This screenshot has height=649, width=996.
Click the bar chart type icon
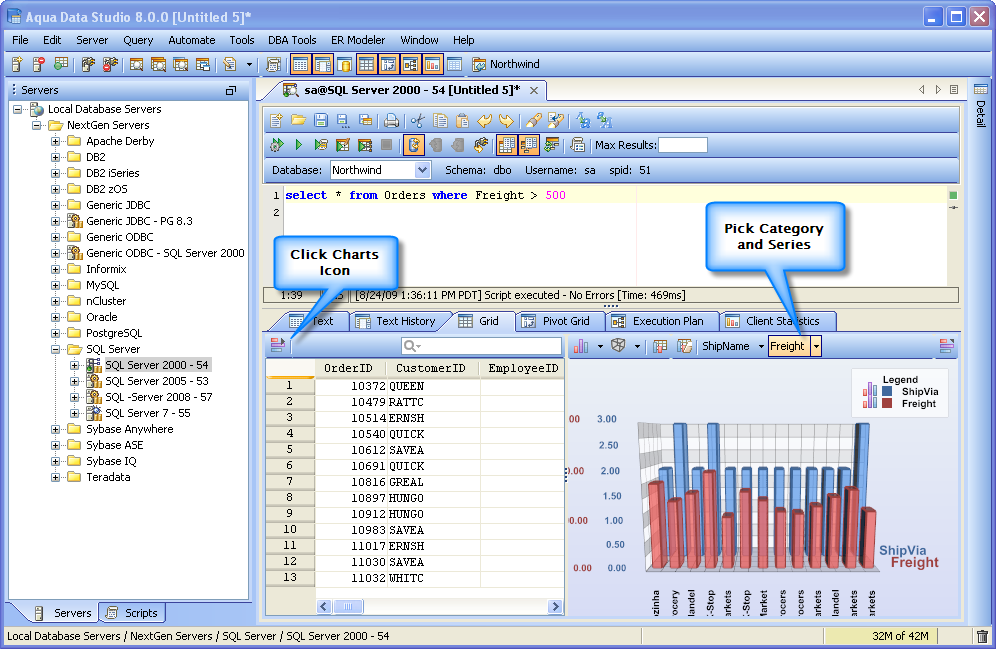[x=581, y=346]
